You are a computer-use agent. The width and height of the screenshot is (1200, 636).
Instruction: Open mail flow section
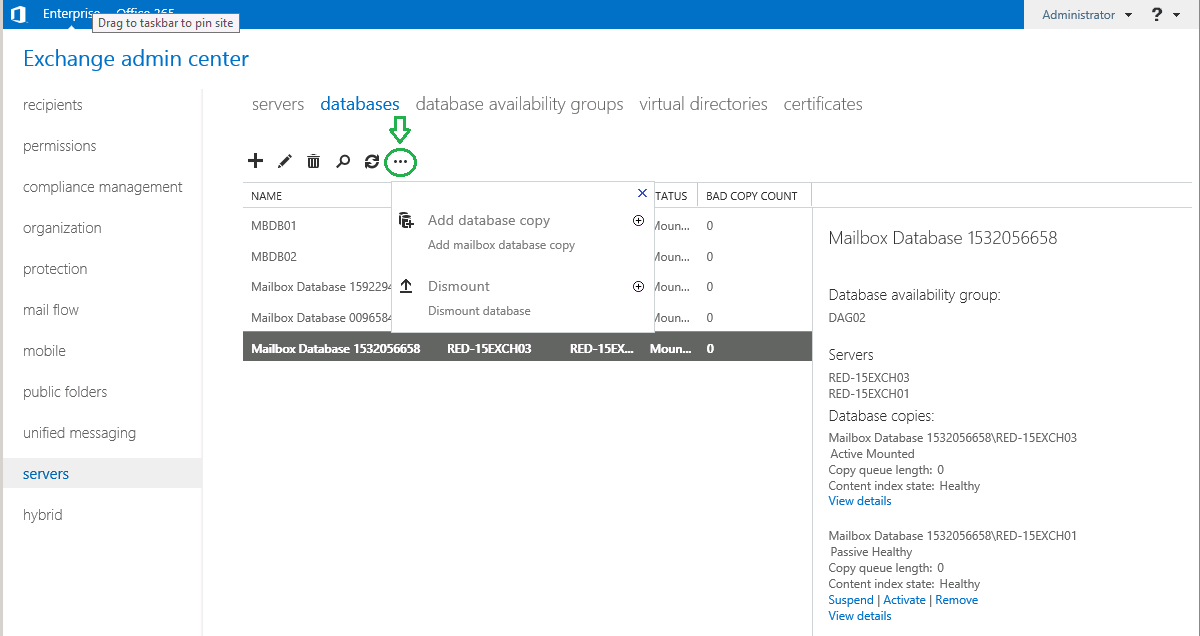click(51, 310)
